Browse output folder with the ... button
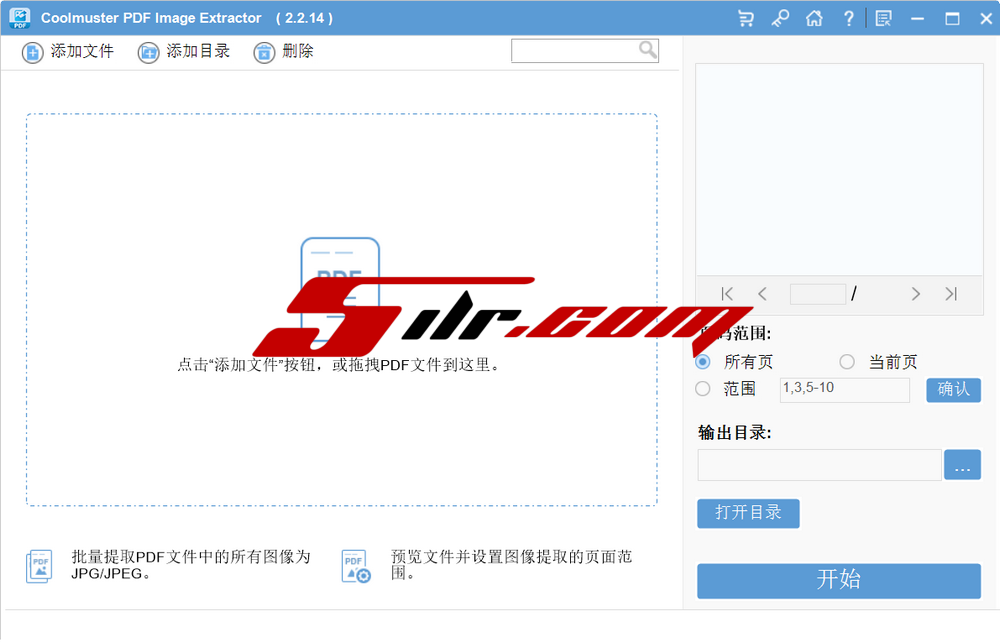This screenshot has height=643, width=1000. (962, 466)
